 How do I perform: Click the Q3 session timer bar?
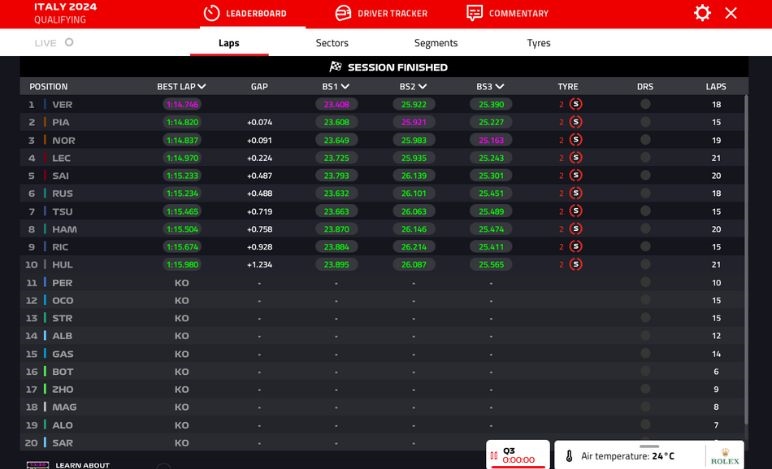pyautogui.click(x=517, y=455)
